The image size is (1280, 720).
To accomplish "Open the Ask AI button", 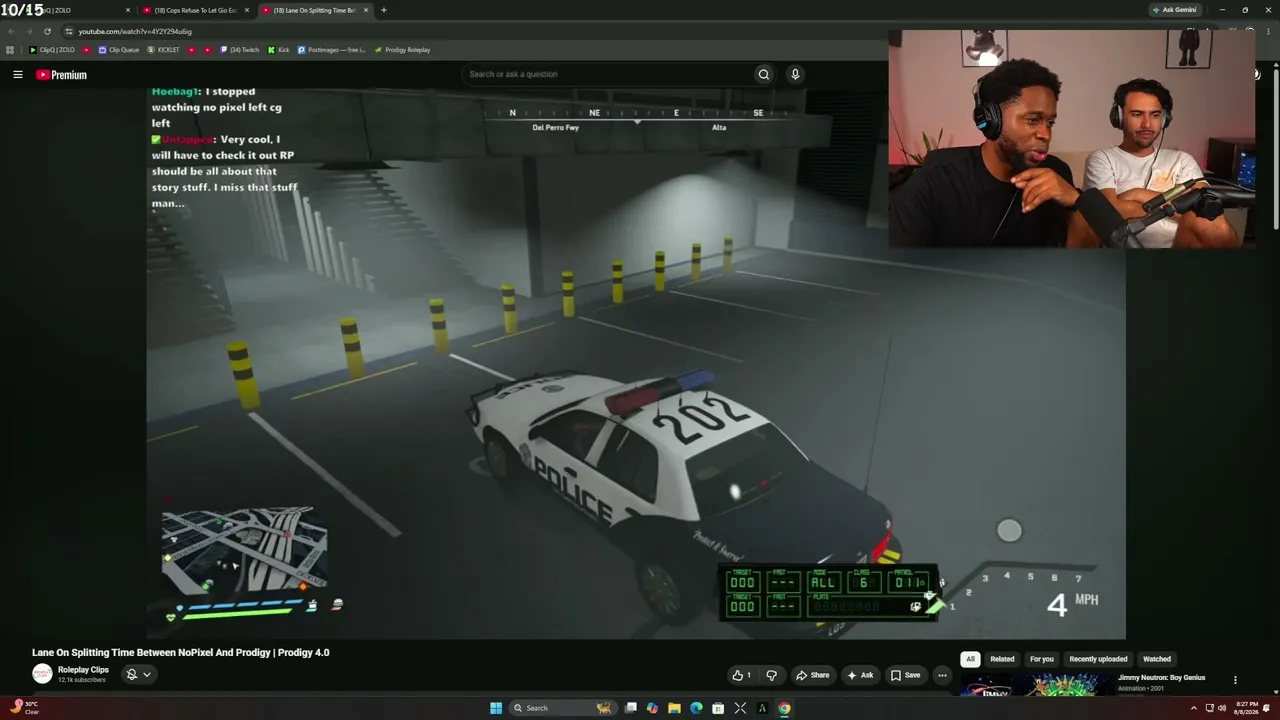I will click(860, 675).
